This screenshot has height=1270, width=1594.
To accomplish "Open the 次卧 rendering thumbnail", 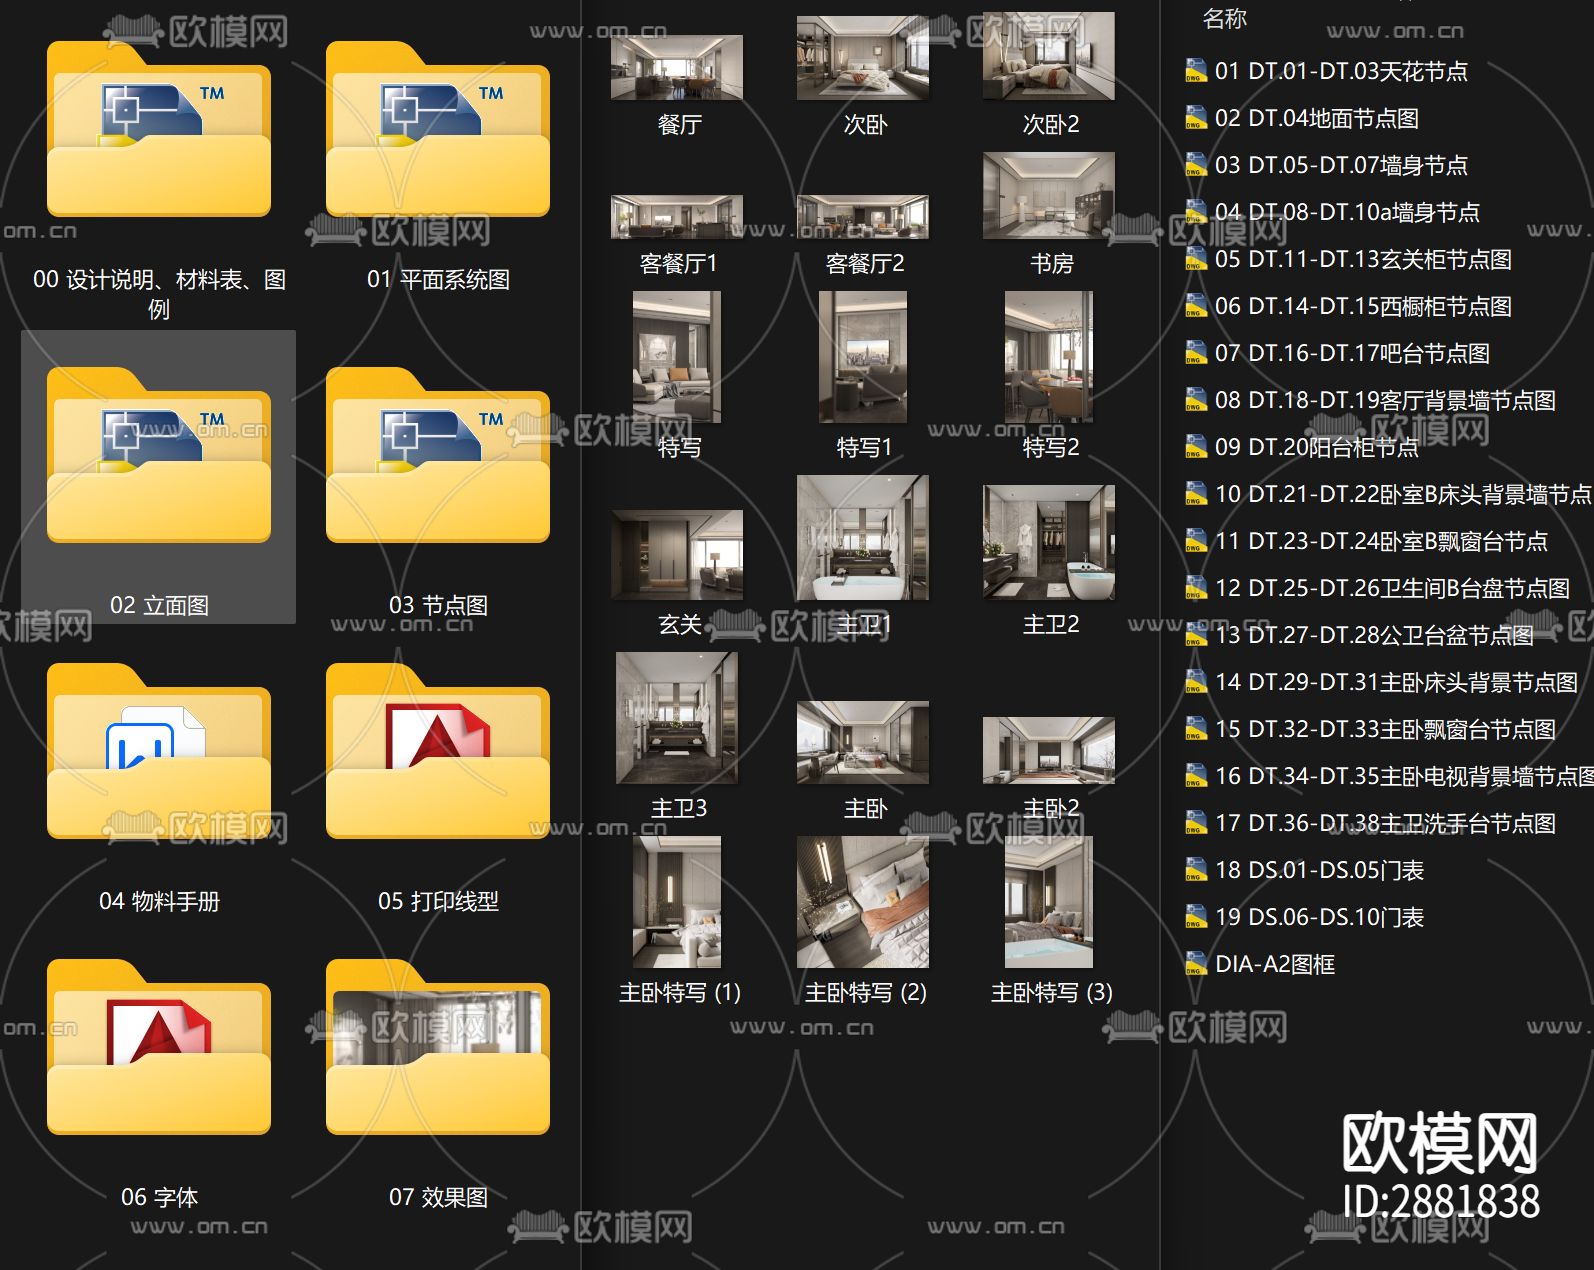I will click(x=863, y=57).
